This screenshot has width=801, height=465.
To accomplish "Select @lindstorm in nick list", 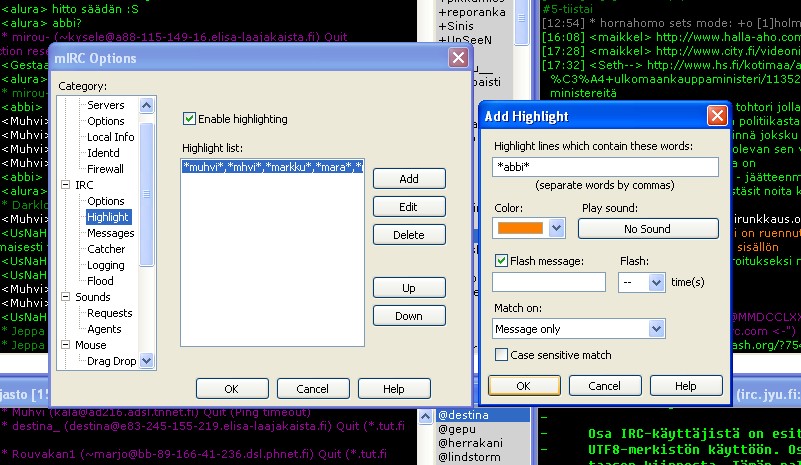I will 469,457.
